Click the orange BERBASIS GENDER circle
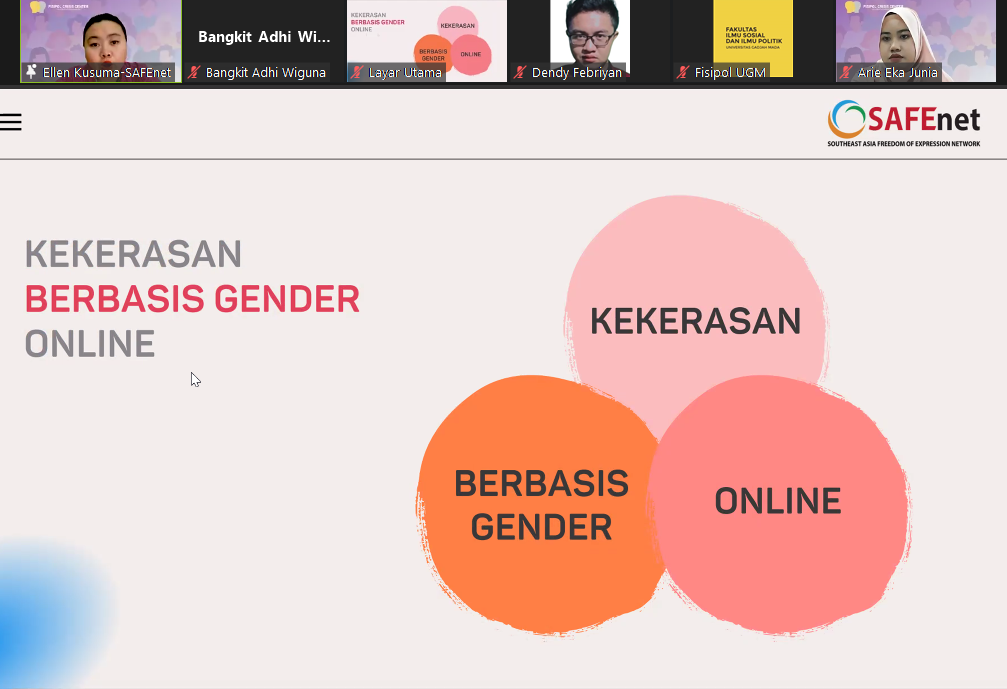Screen dimensions: 1007x689 (x=541, y=500)
